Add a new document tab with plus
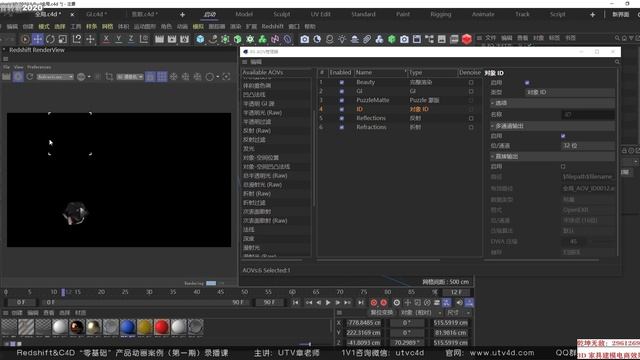Viewport: 640px width, 360px height. coord(182,15)
